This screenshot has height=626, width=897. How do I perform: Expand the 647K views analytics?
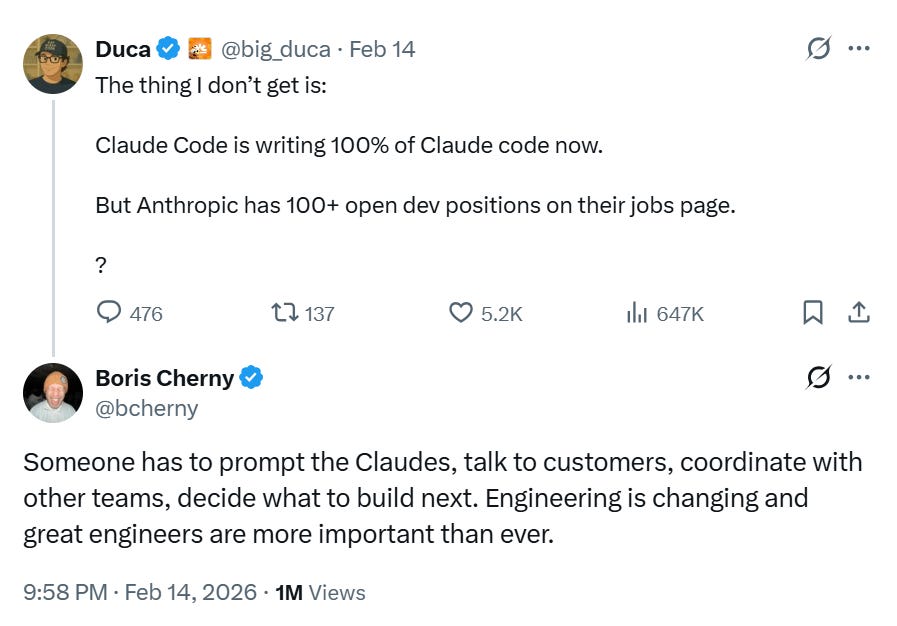[x=660, y=313]
